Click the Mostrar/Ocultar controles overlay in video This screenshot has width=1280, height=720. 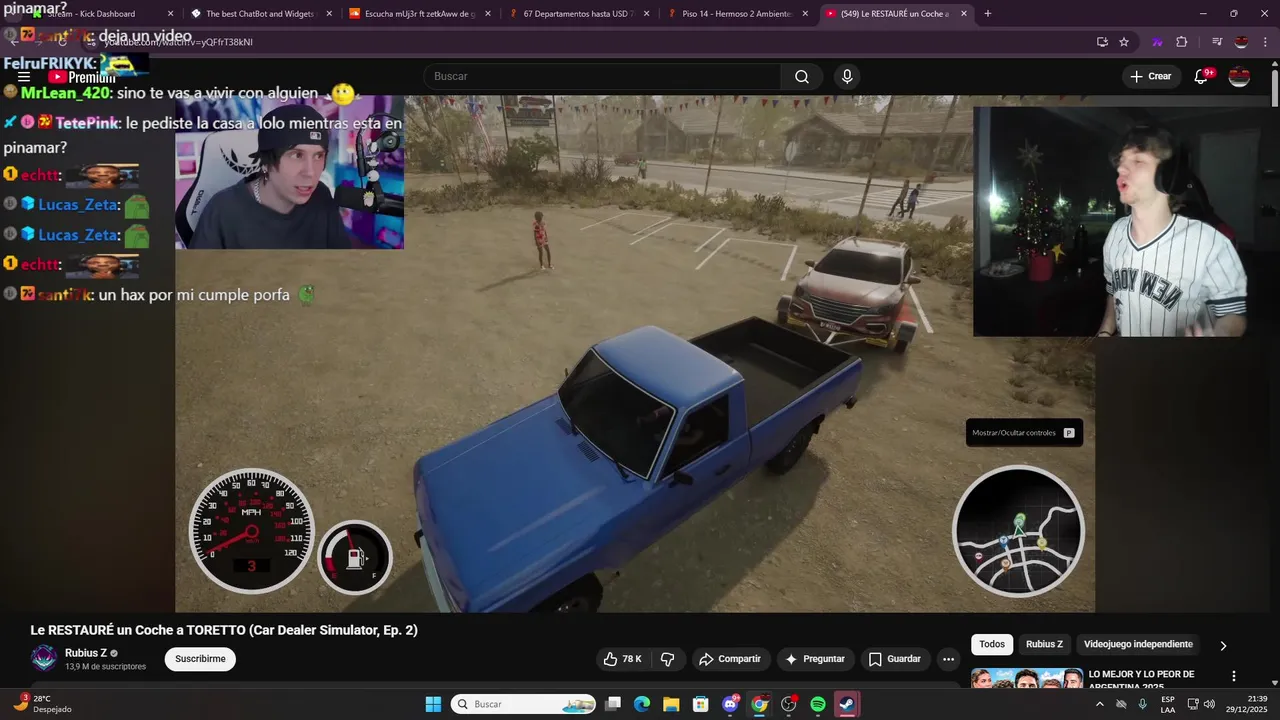(1024, 433)
